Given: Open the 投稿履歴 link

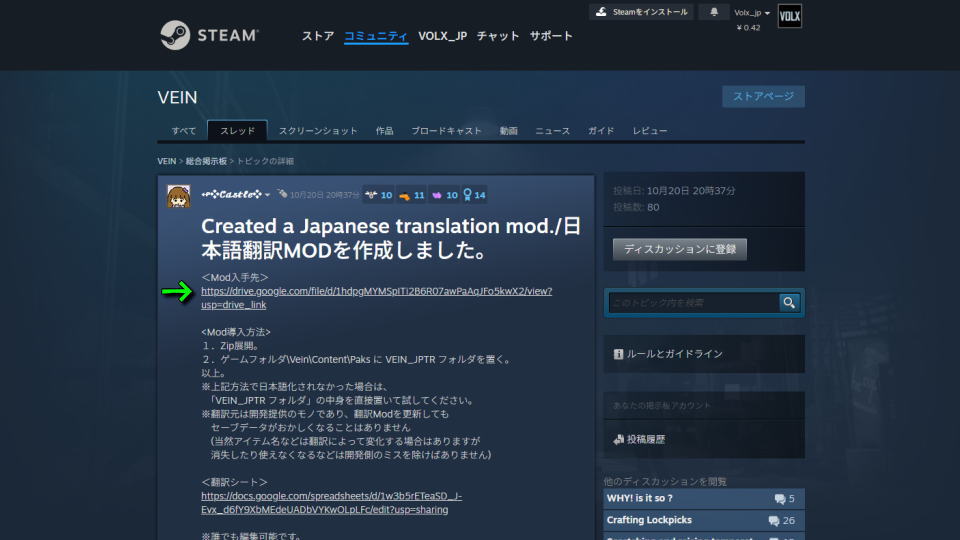Looking at the screenshot, I should click(x=646, y=439).
